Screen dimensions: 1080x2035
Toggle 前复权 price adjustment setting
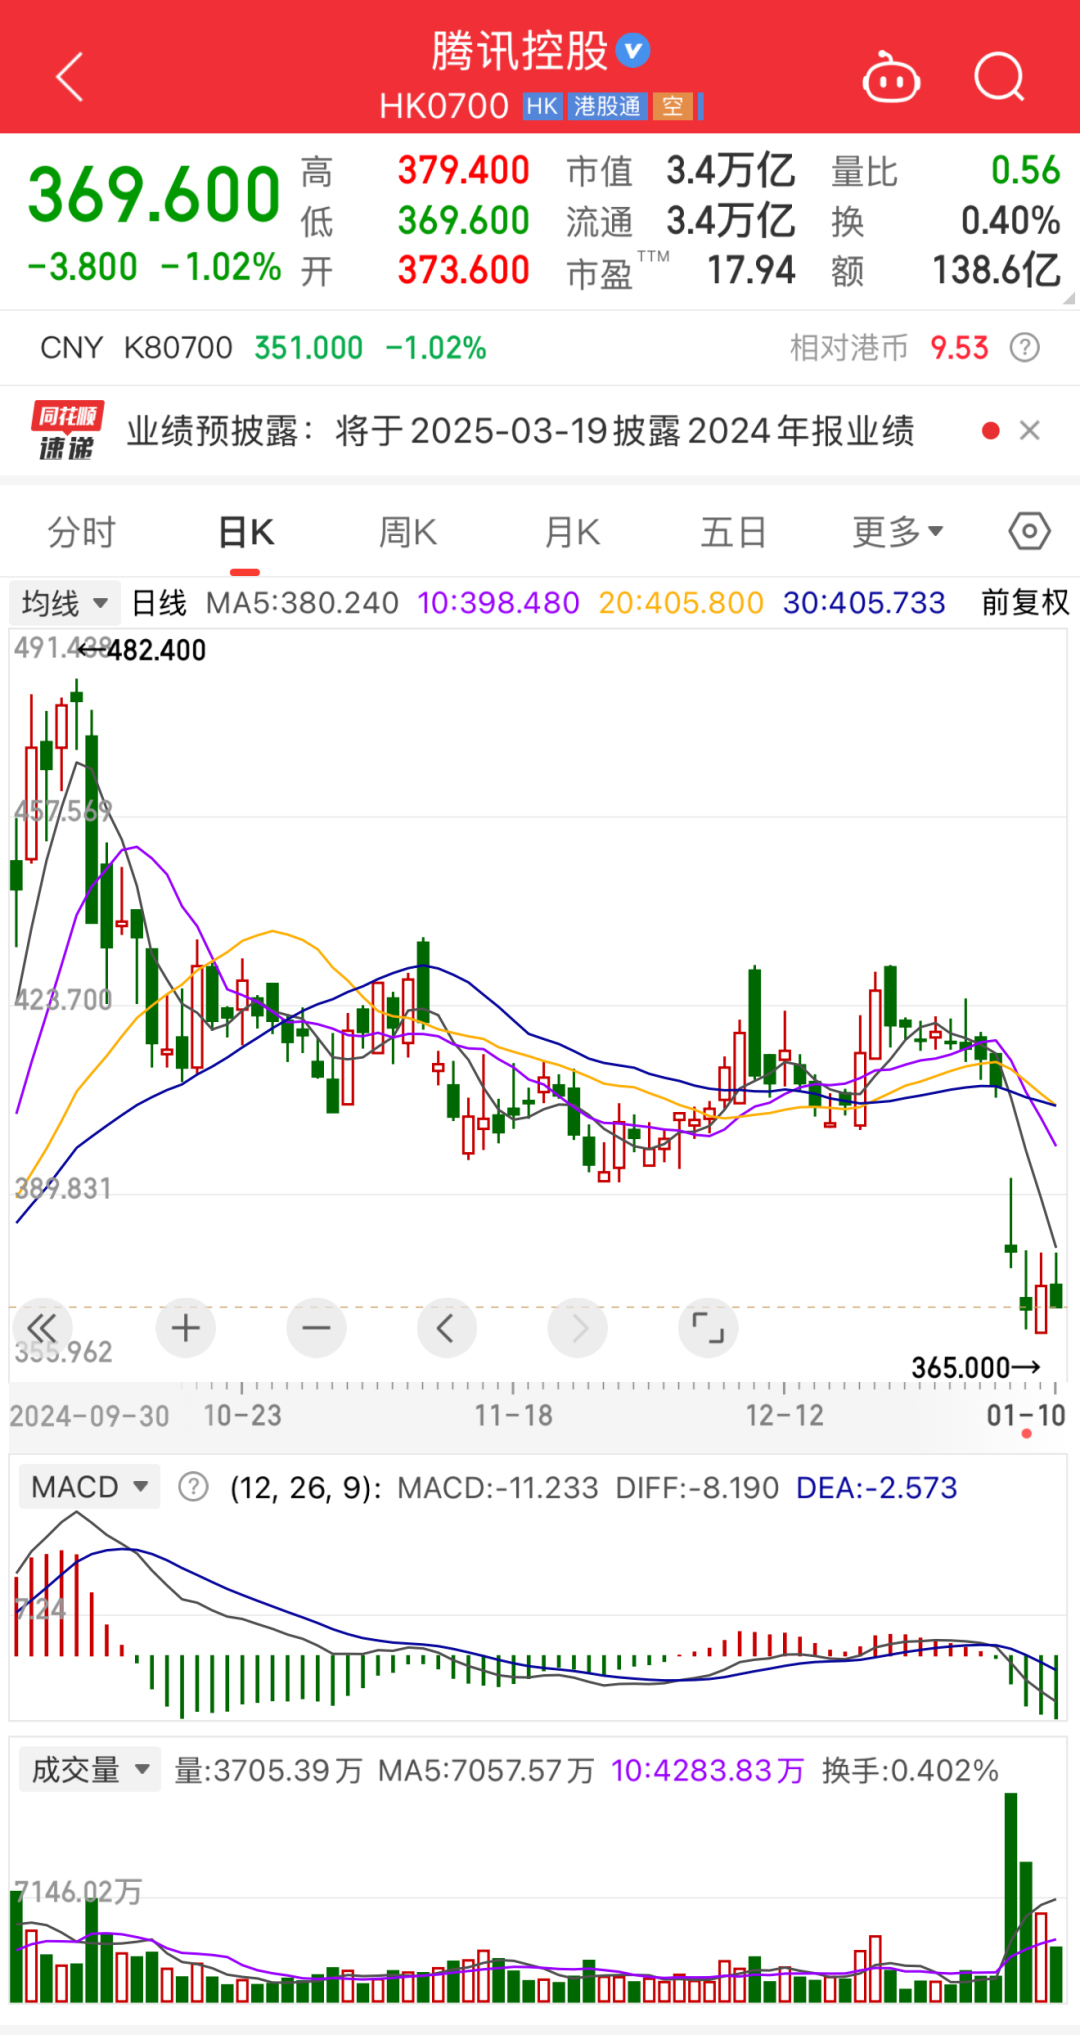click(1024, 603)
